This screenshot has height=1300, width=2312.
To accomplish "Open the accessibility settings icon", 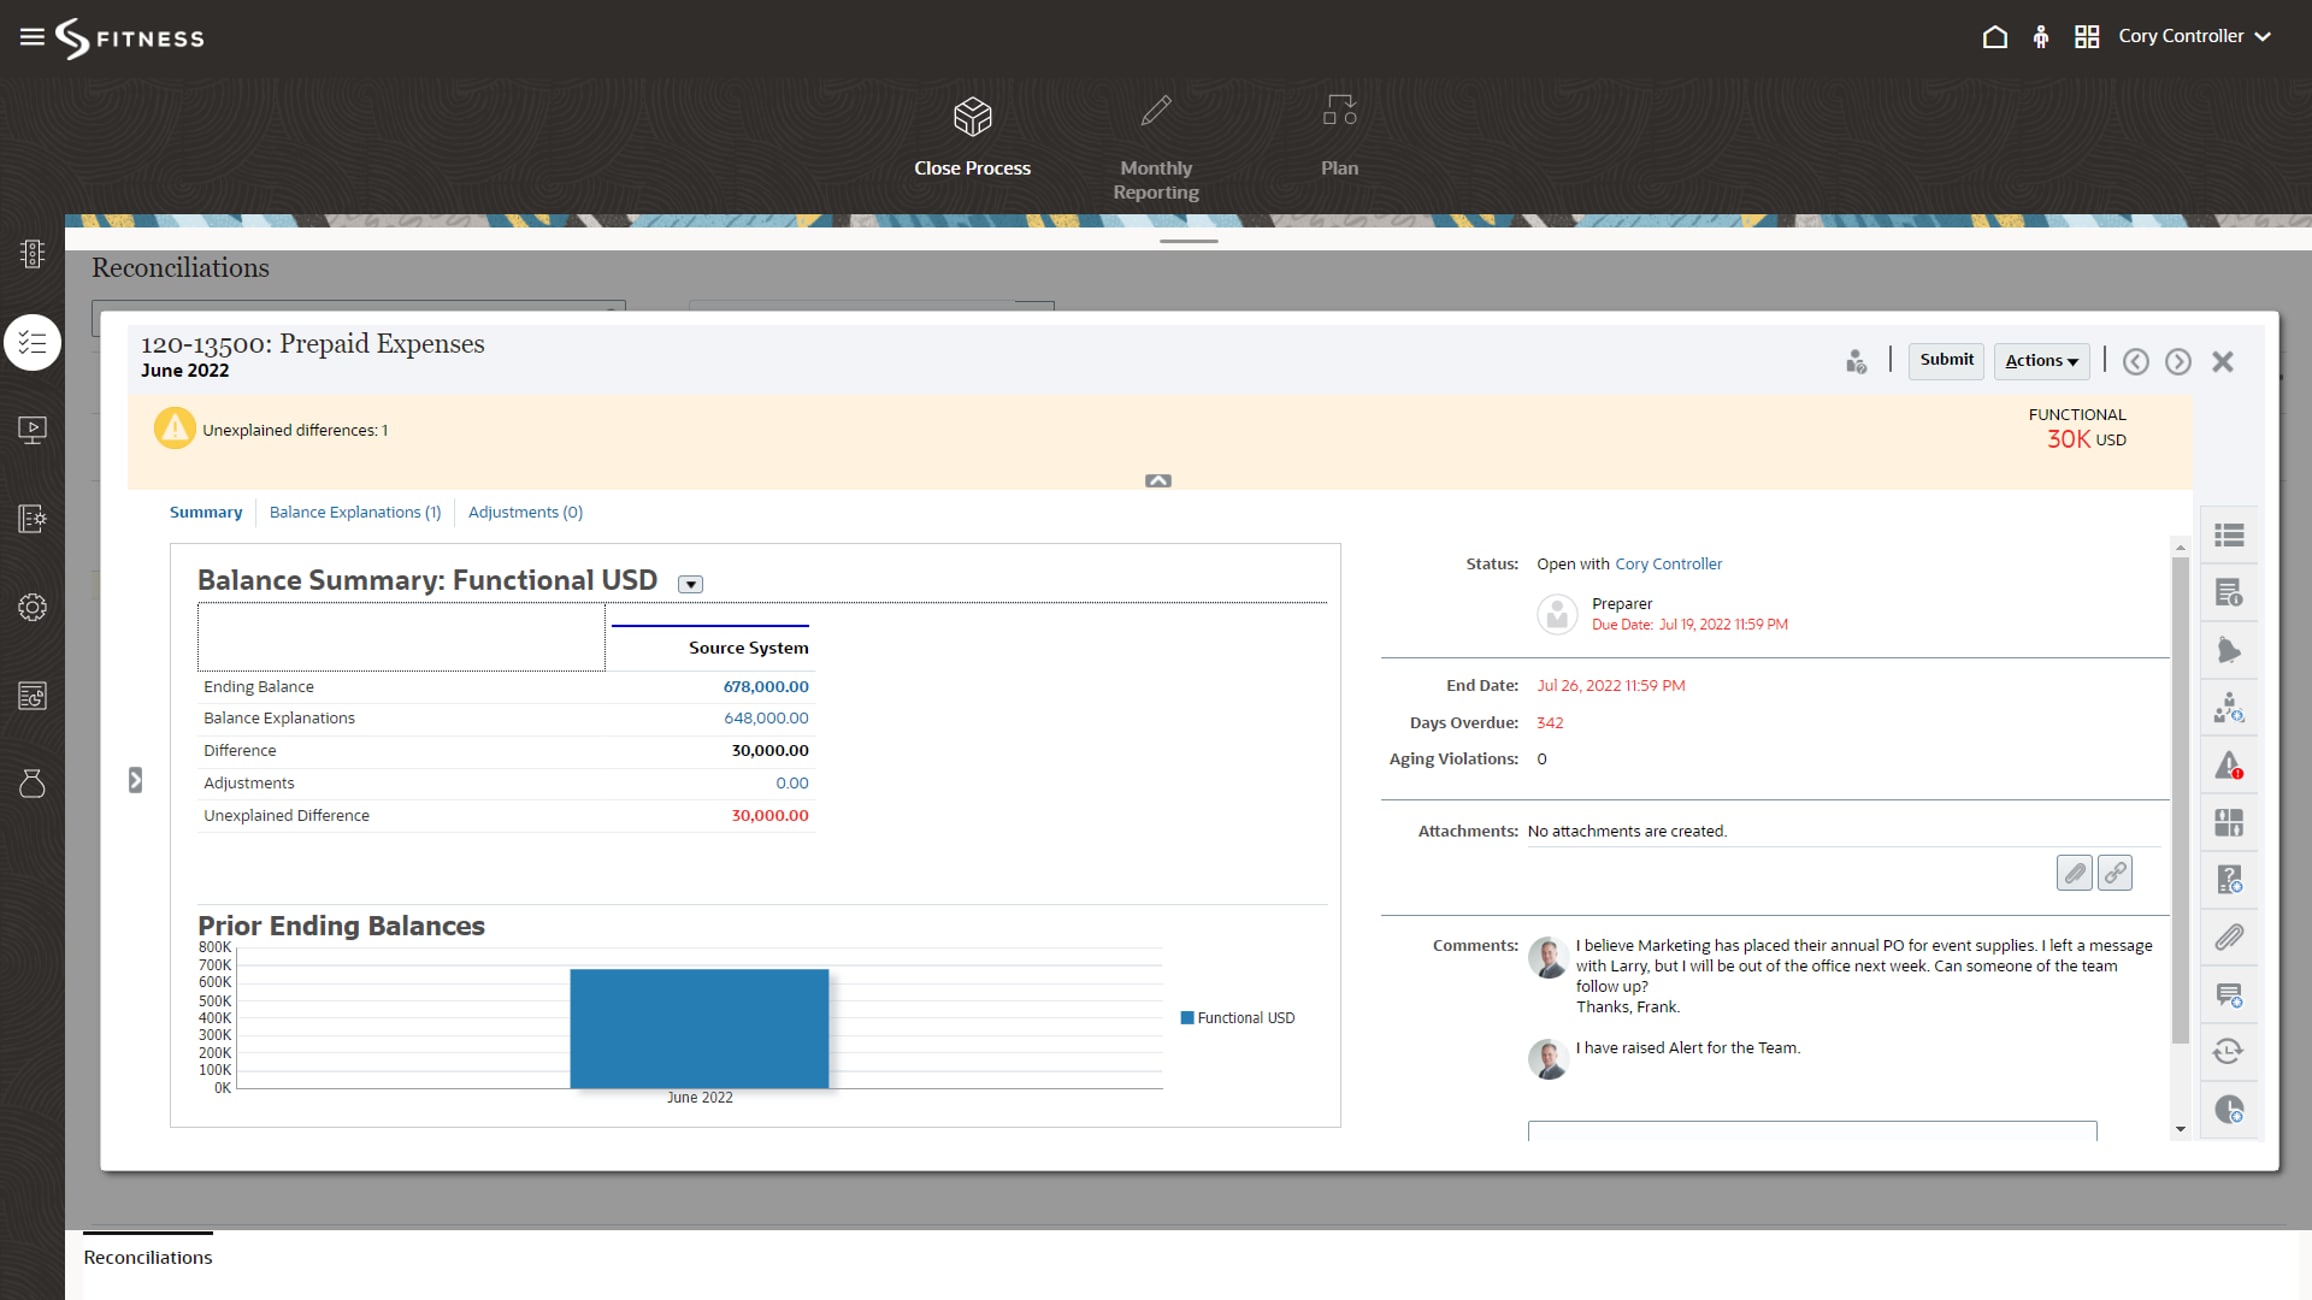I will (x=2040, y=37).
